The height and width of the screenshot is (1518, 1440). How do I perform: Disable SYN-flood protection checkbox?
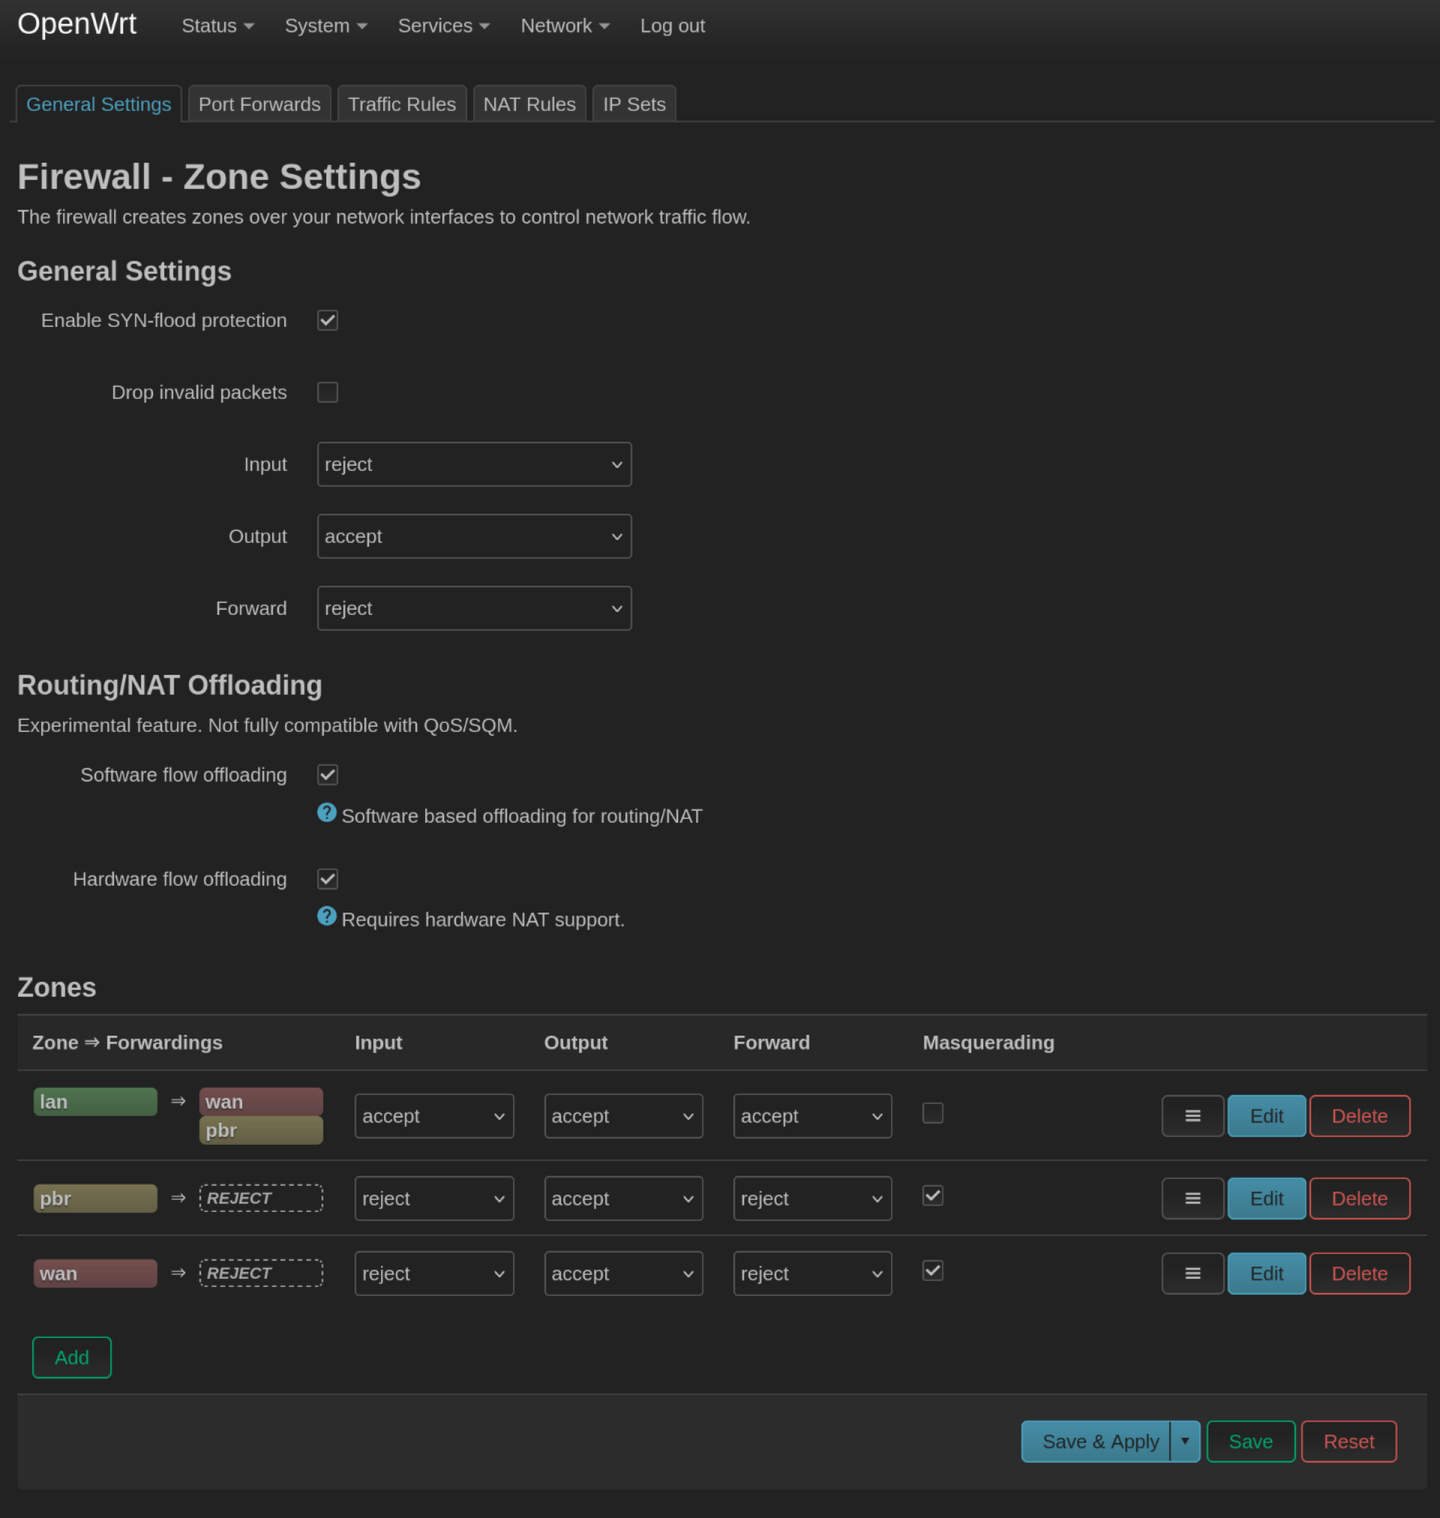(x=328, y=320)
